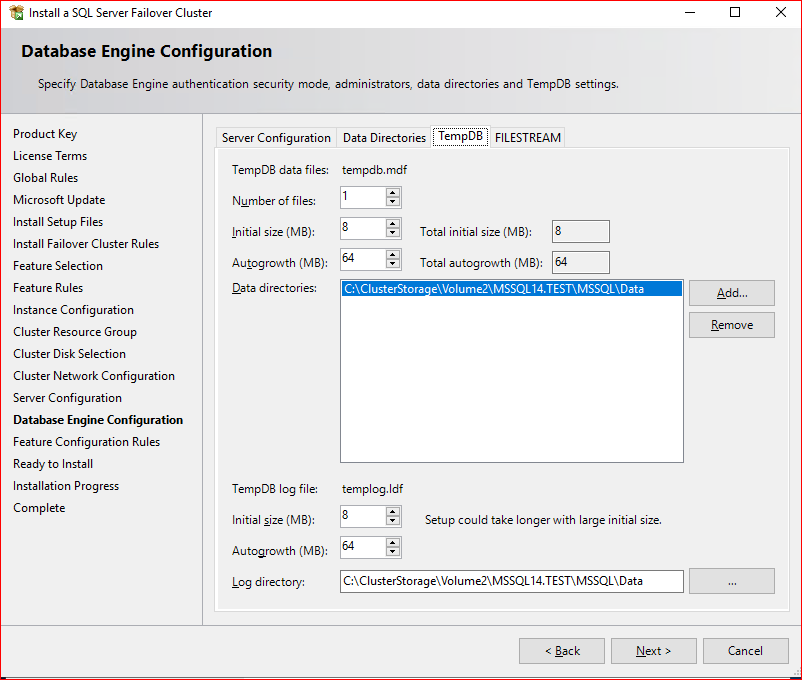802x680 pixels.
Task: Switch to the Data Directories tab
Action: point(384,138)
